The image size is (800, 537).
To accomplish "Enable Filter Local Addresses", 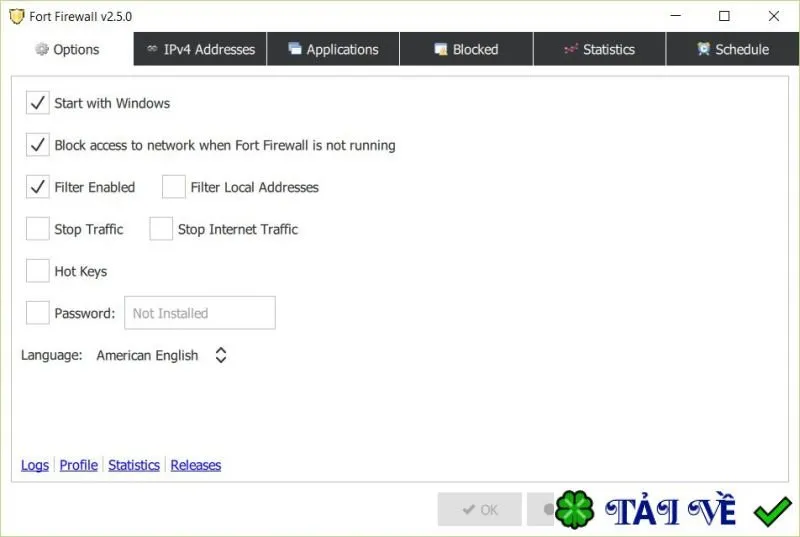I will click(x=173, y=187).
